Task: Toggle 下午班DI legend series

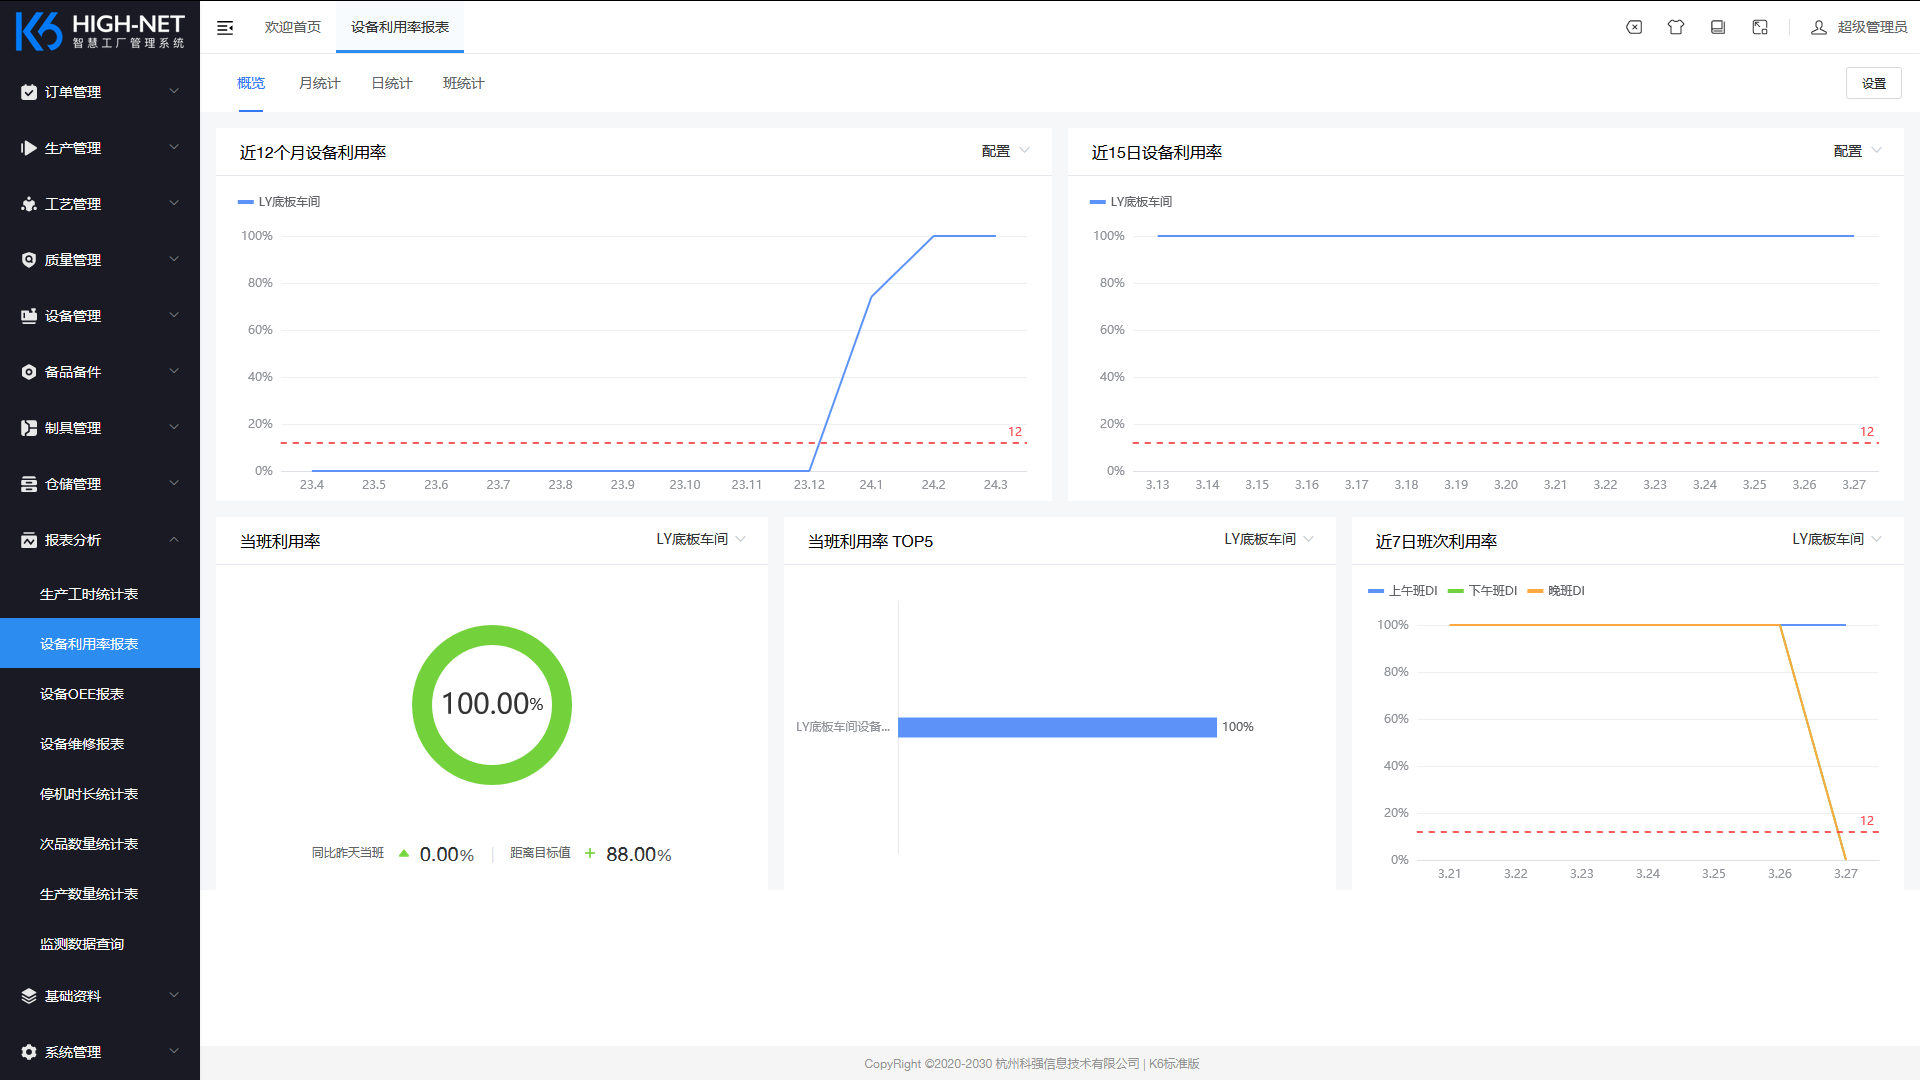Action: pos(1482,591)
